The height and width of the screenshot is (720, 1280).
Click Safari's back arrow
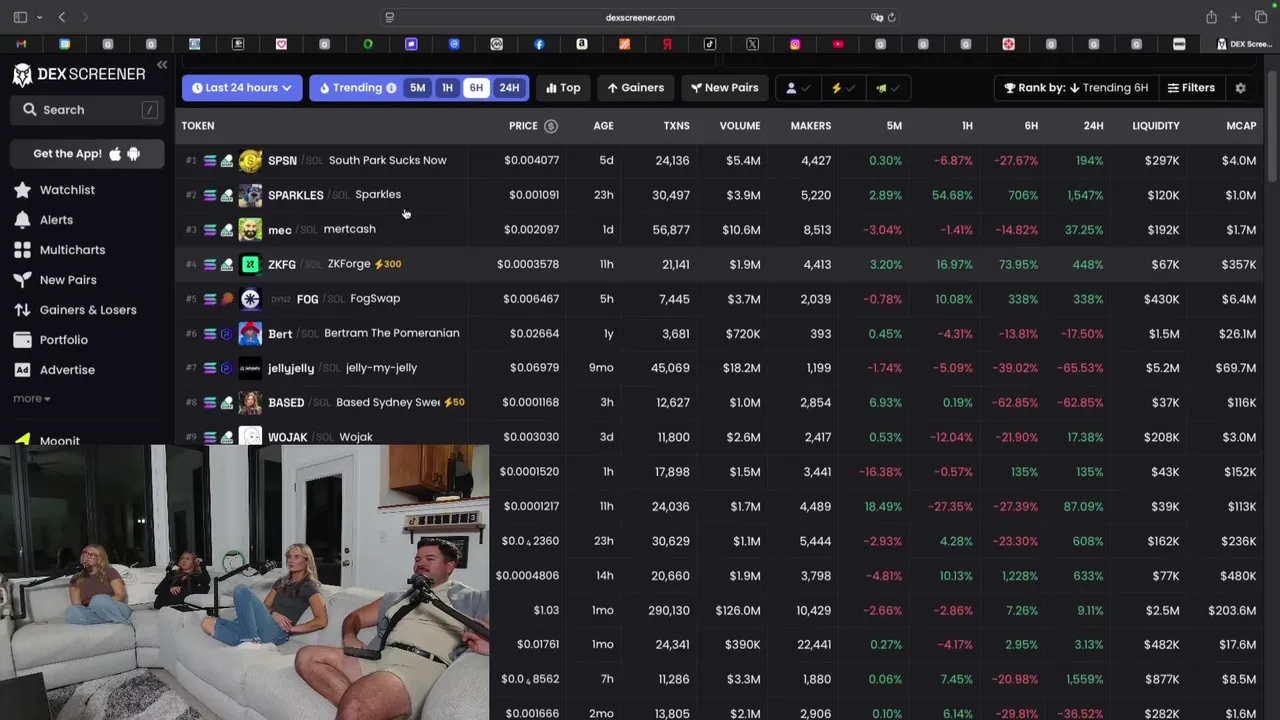62,17
